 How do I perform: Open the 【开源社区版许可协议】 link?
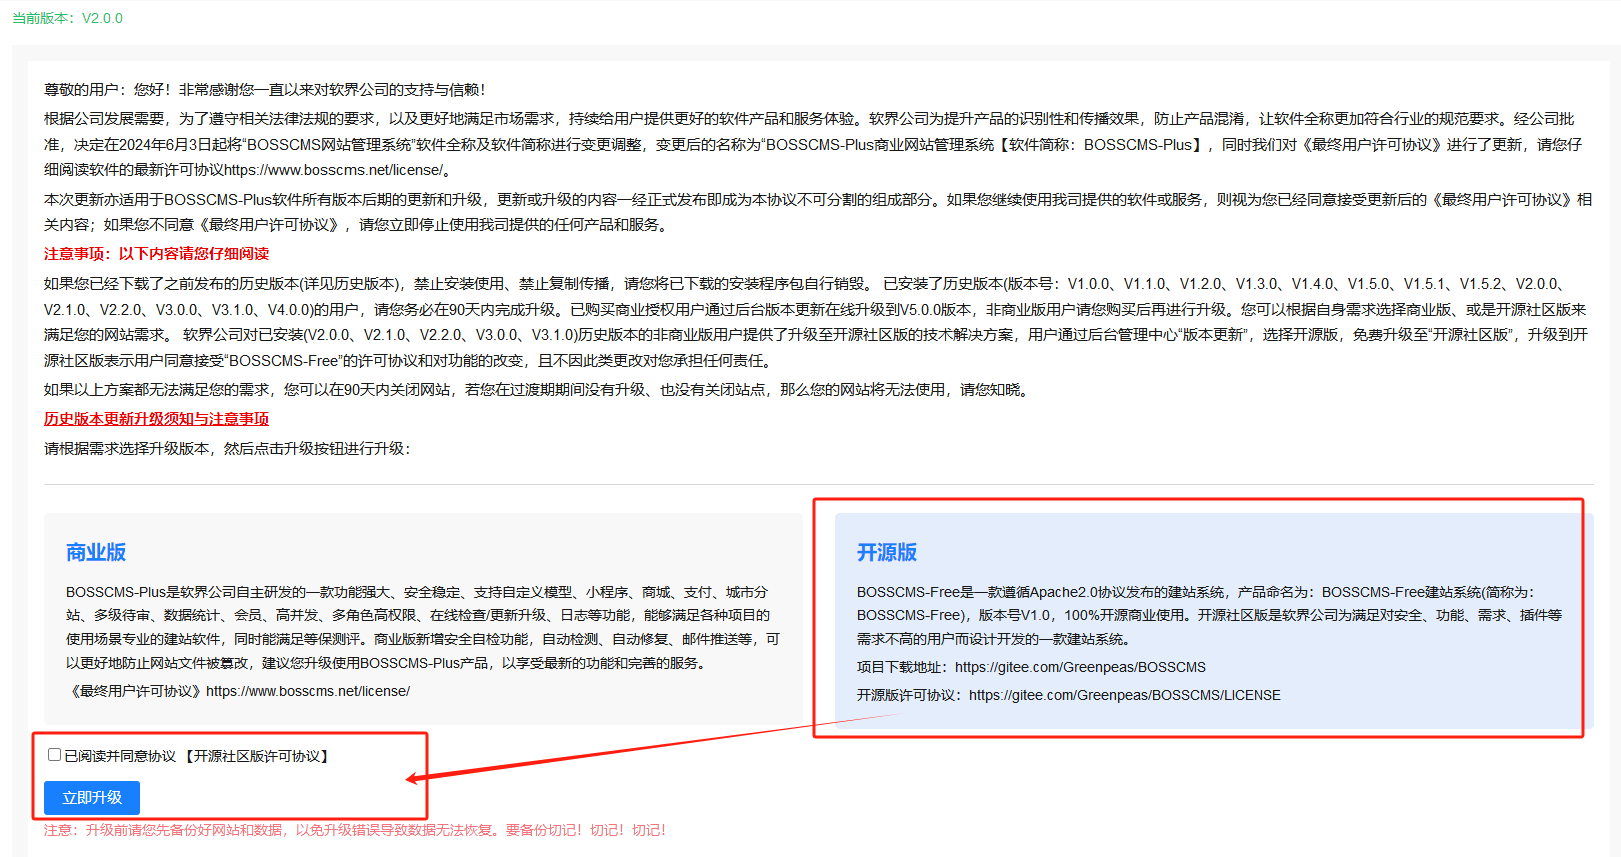[x=256, y=756]
